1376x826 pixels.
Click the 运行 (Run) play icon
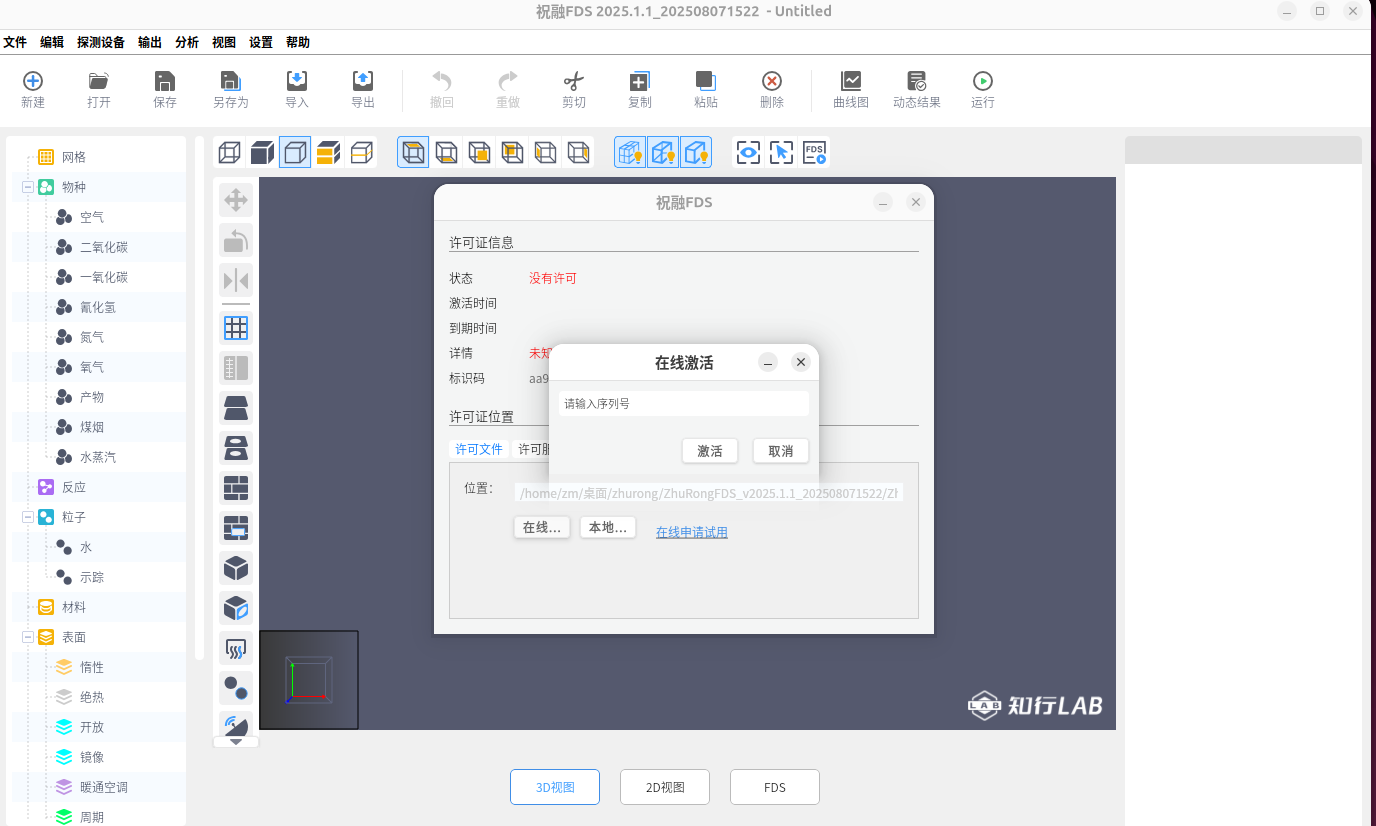(983, 81)
